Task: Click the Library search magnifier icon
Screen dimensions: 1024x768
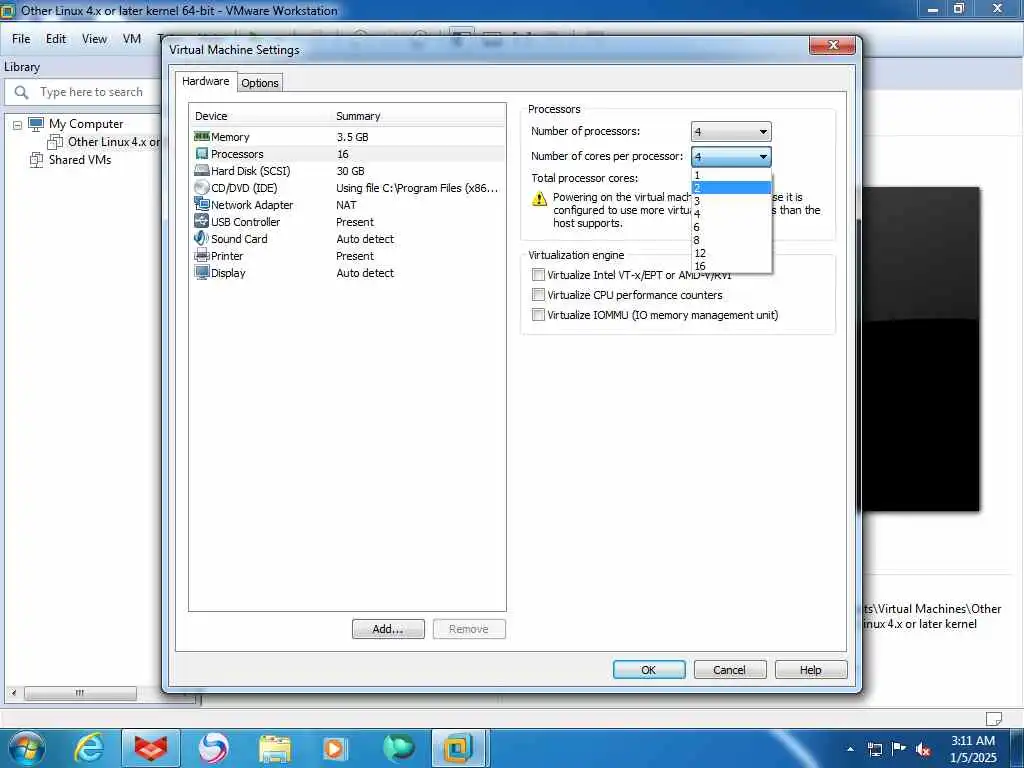Action: click(x=22, y=92)
